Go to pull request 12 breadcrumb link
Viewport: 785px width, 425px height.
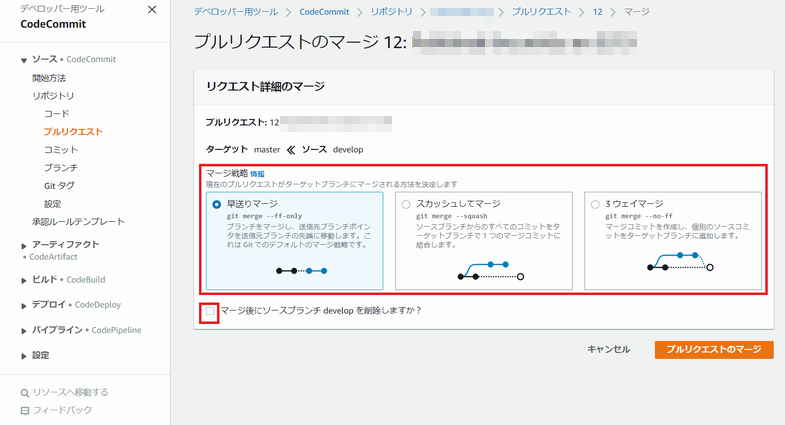tap(597, 12)
